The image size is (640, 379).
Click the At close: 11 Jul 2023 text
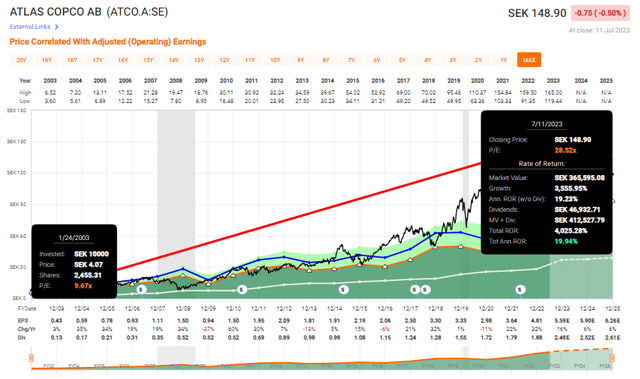[599, 30]
